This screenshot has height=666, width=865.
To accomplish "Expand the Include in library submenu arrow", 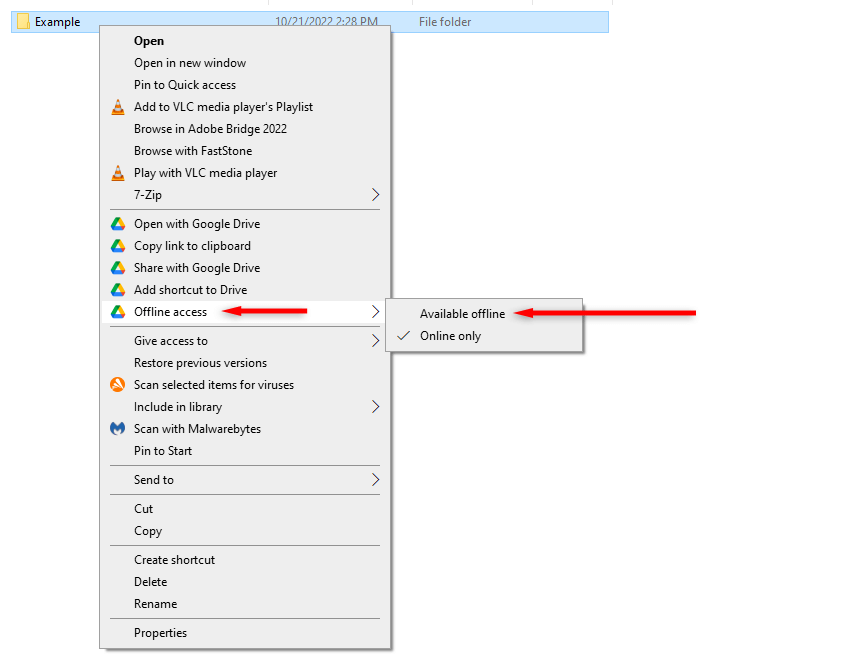I will point(375,407).
